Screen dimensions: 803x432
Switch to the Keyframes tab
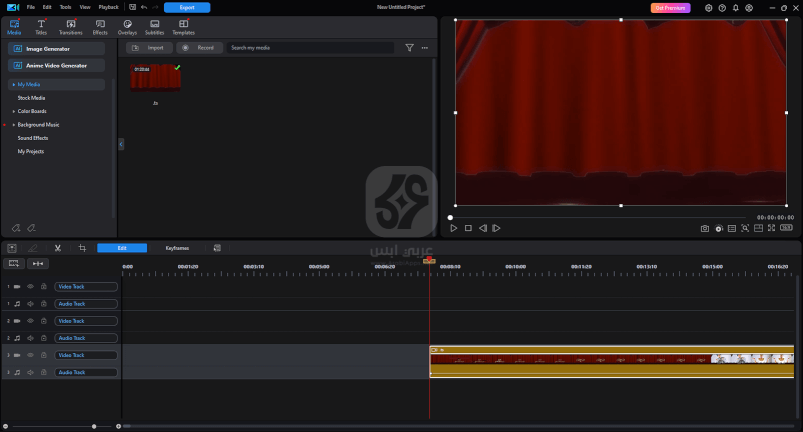click(x=177, y=248)
